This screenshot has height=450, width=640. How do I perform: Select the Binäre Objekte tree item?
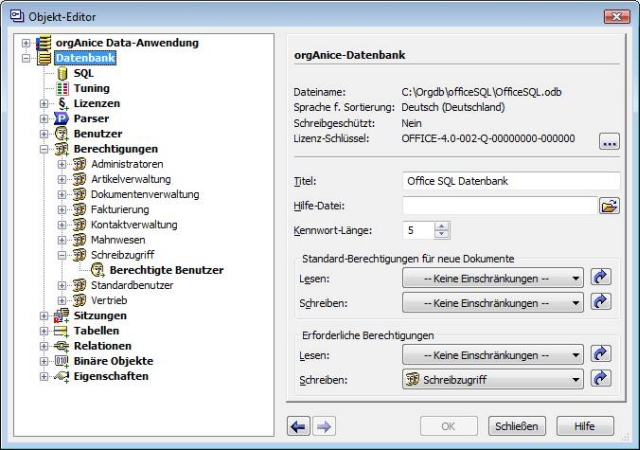[x=113, y=361]
